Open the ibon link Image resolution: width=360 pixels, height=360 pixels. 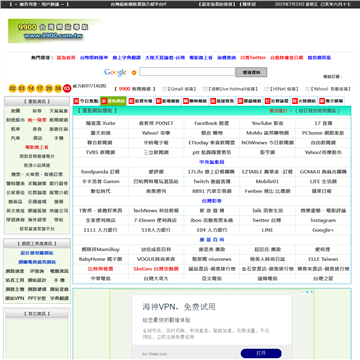point(212,220)
